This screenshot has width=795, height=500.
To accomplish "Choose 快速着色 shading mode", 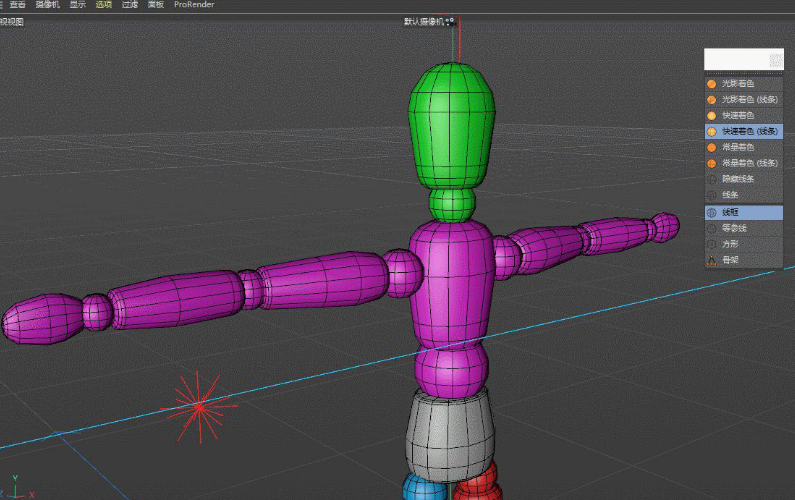I will point(744,115).
